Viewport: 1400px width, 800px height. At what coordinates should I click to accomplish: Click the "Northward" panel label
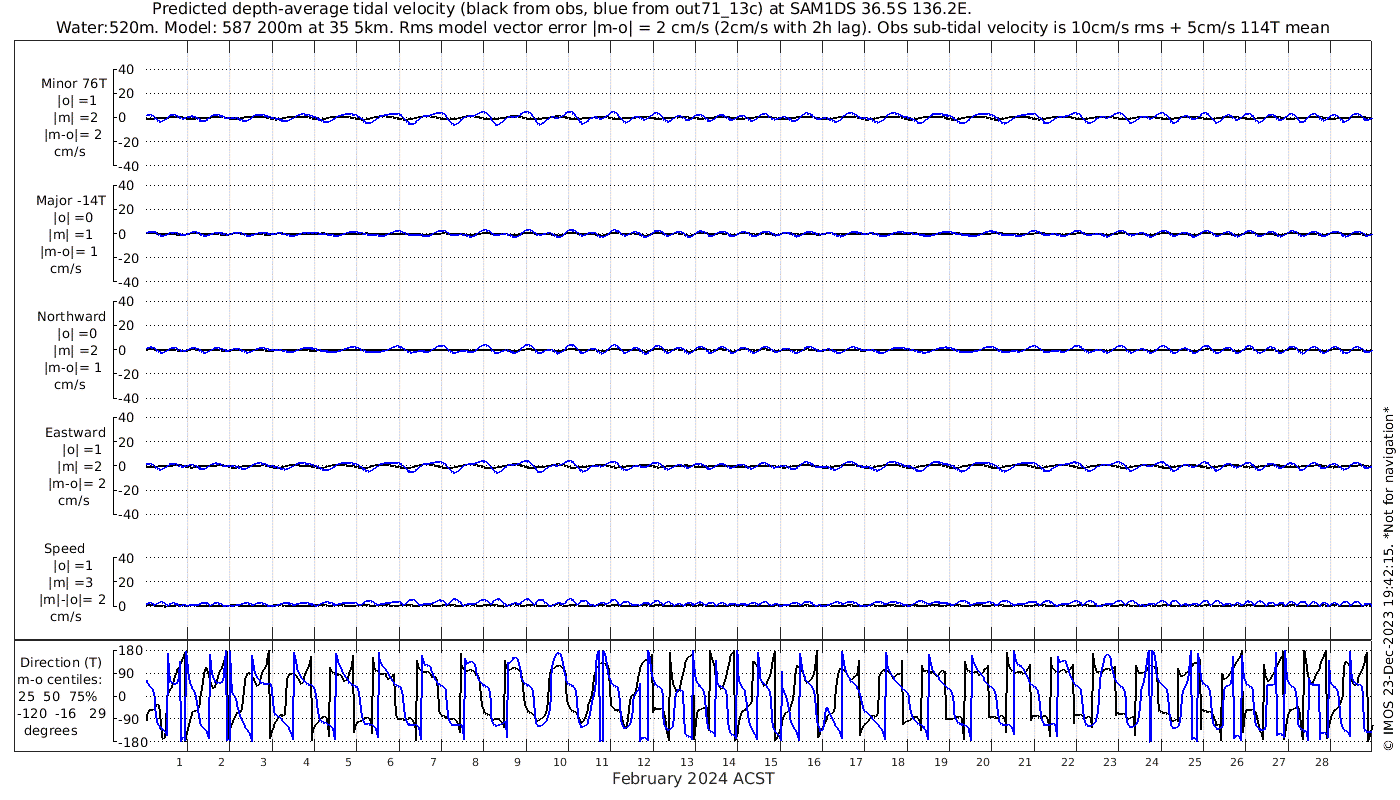(x=72, y=317)
